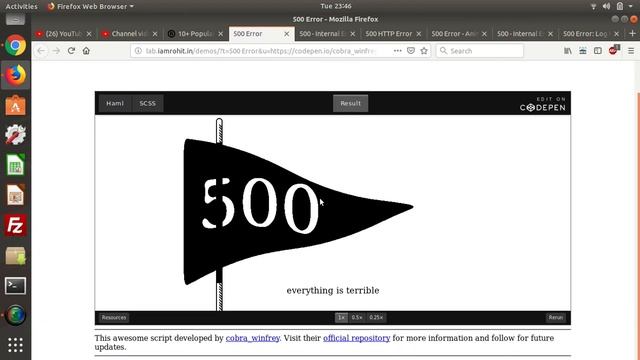Screen dimensions: 640x360
Task: Open the Library icon in toolbar
Action: pos(568,51)
